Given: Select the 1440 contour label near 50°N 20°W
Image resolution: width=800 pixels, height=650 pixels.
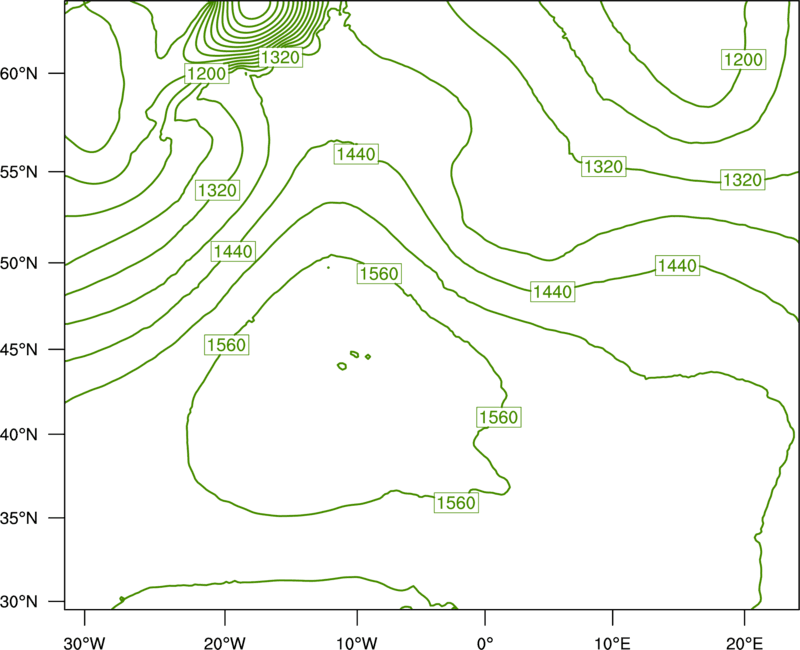Looking at the screenshot, I should [x=233, y=252].
